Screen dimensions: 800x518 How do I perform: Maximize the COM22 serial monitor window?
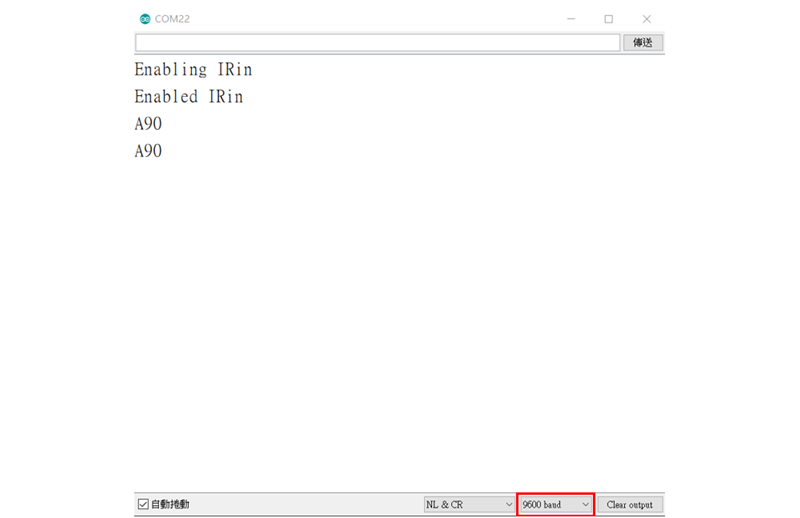point(608,19)
